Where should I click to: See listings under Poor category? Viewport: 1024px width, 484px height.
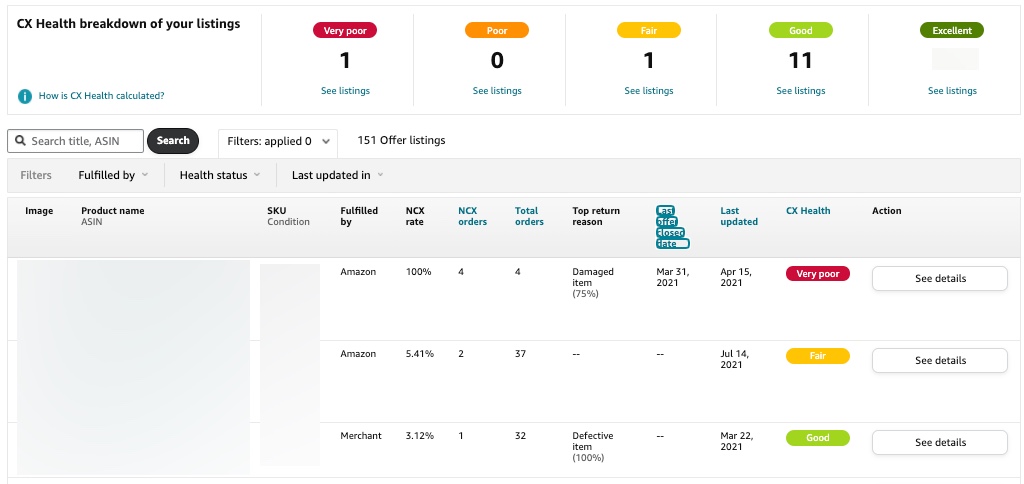point(497,91)
